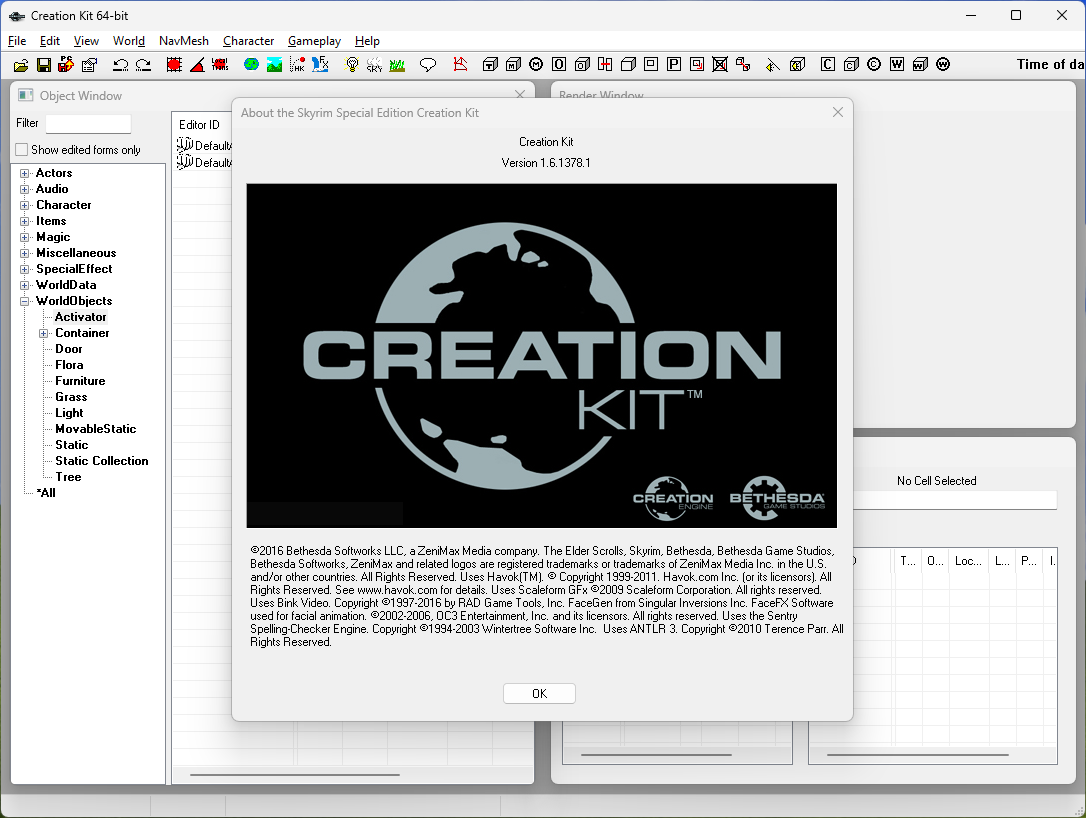Open the NavMesh menu

184,41
